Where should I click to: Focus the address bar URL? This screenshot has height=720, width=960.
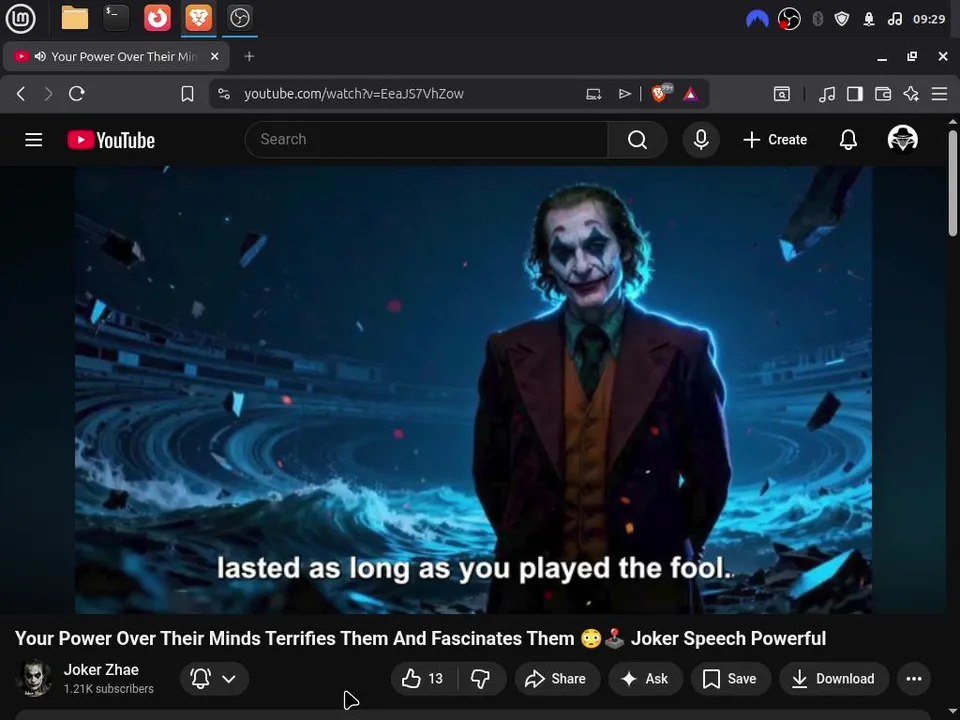pos(354,94)
